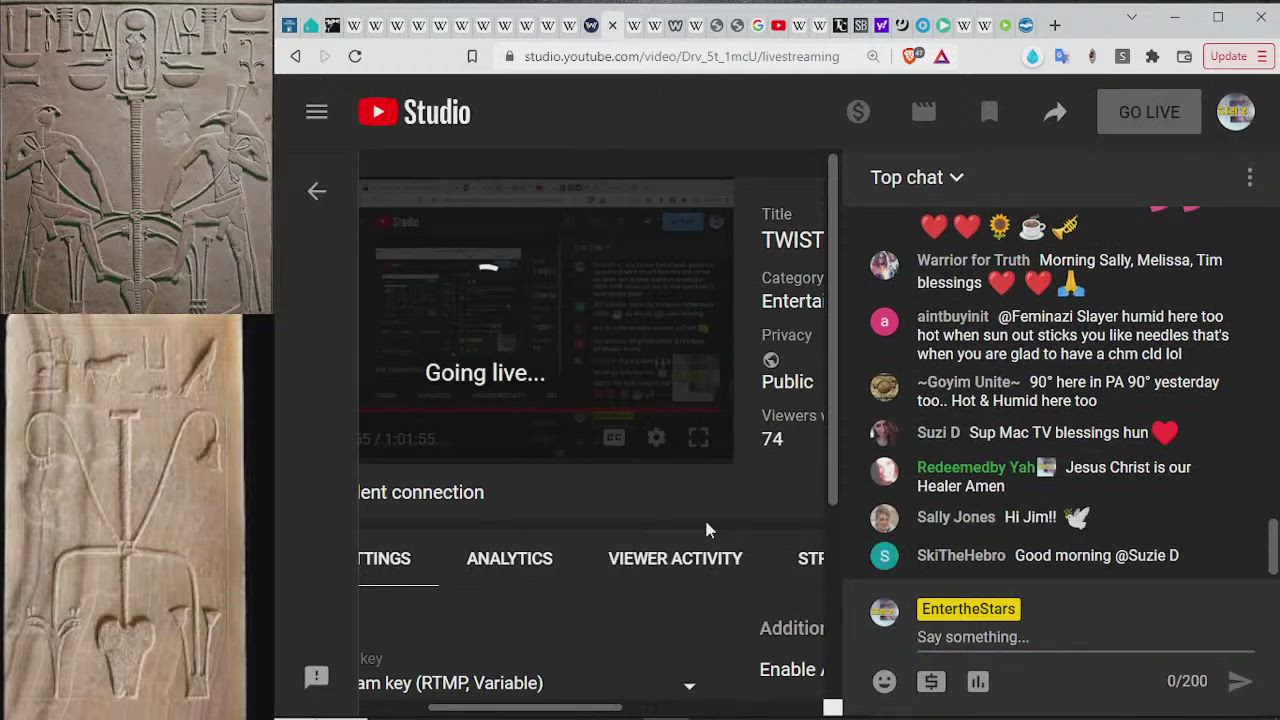This screenshot has height=720, width=1280.
Task: Open chat more options menu
Action: [1249, 178]
